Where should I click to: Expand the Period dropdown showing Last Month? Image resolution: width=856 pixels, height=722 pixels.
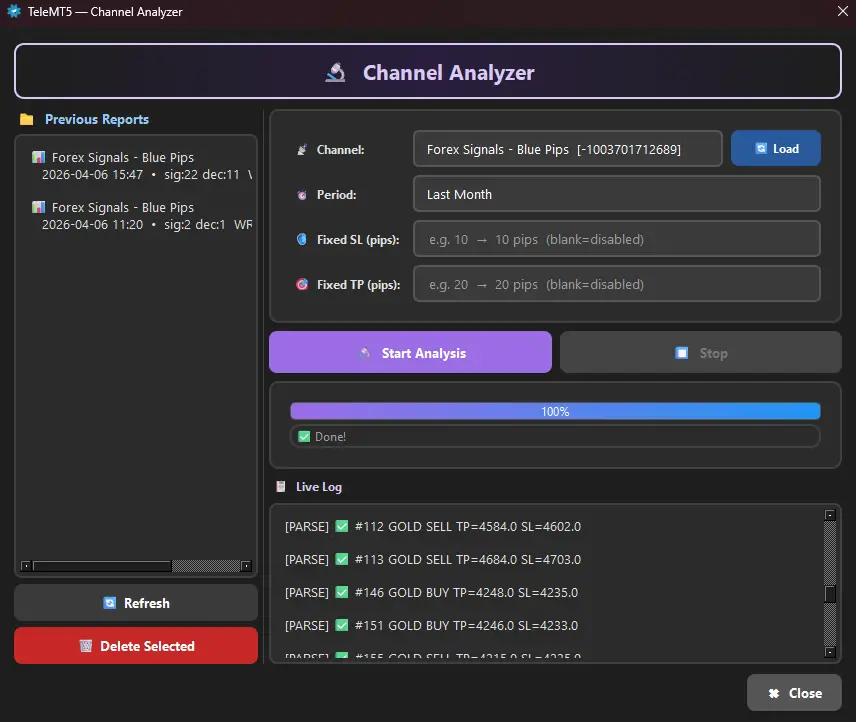(x=616, y=194)
